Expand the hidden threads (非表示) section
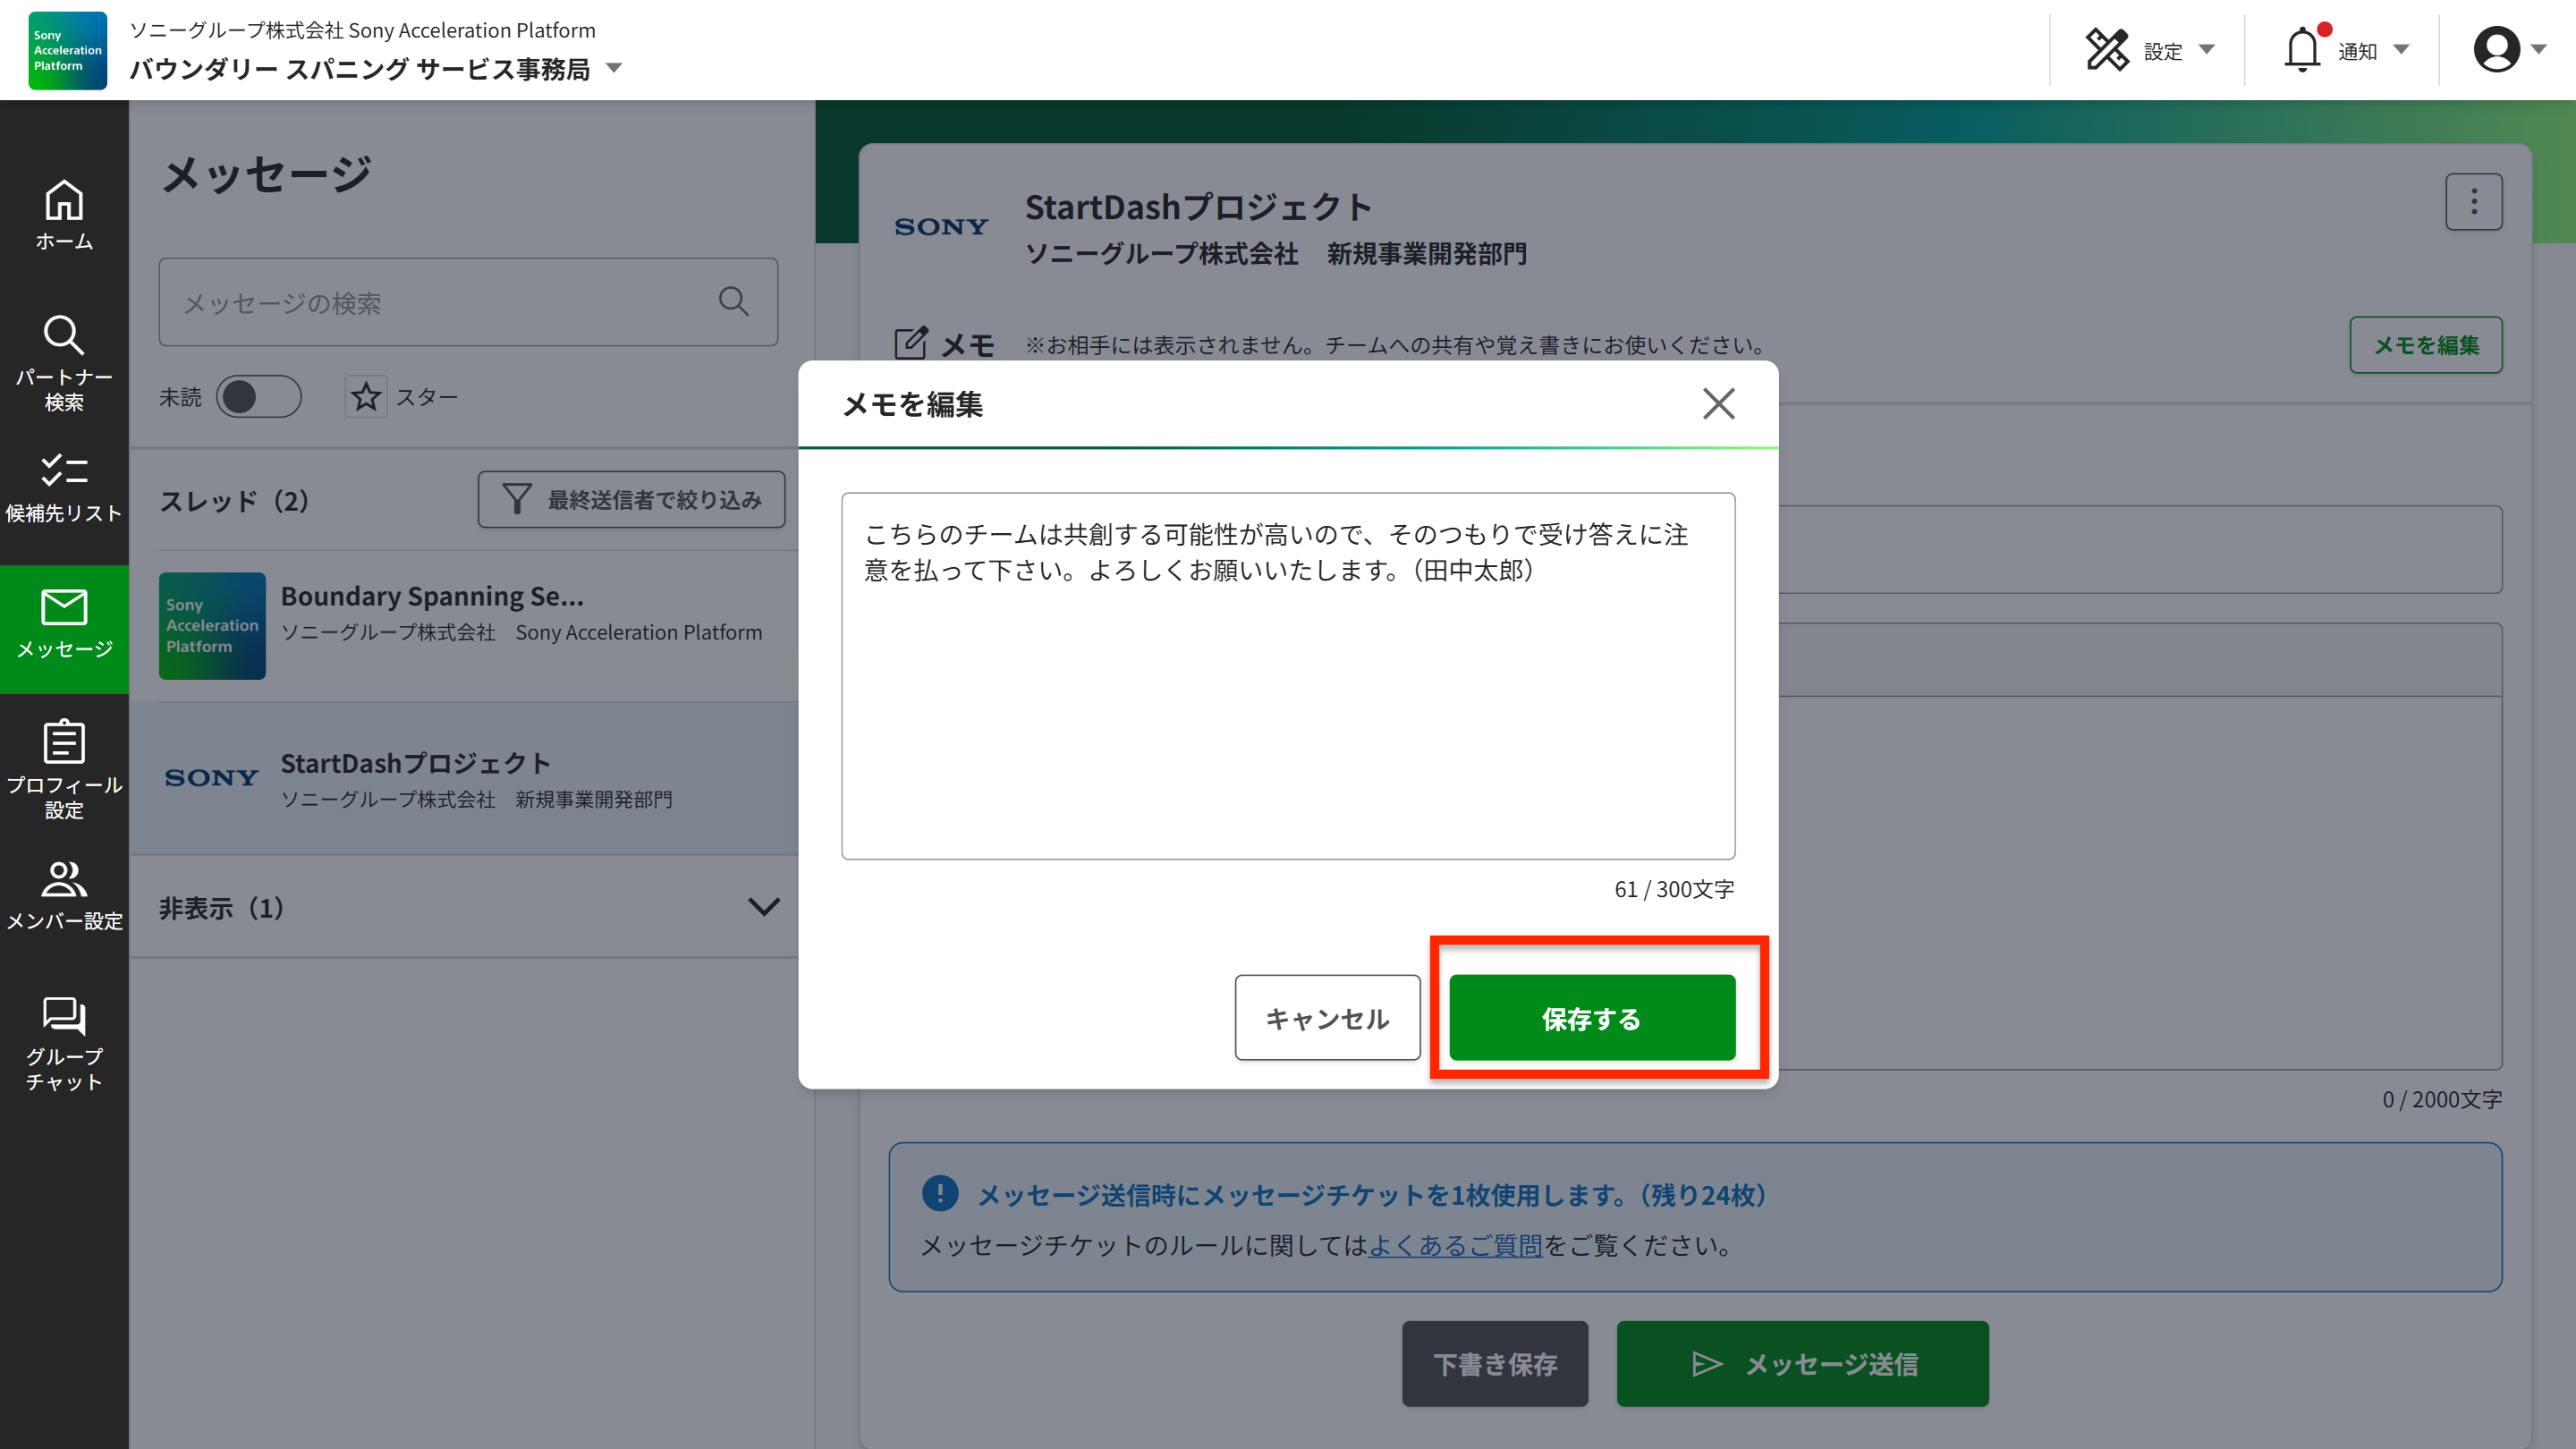 click(x=763, y=907)
